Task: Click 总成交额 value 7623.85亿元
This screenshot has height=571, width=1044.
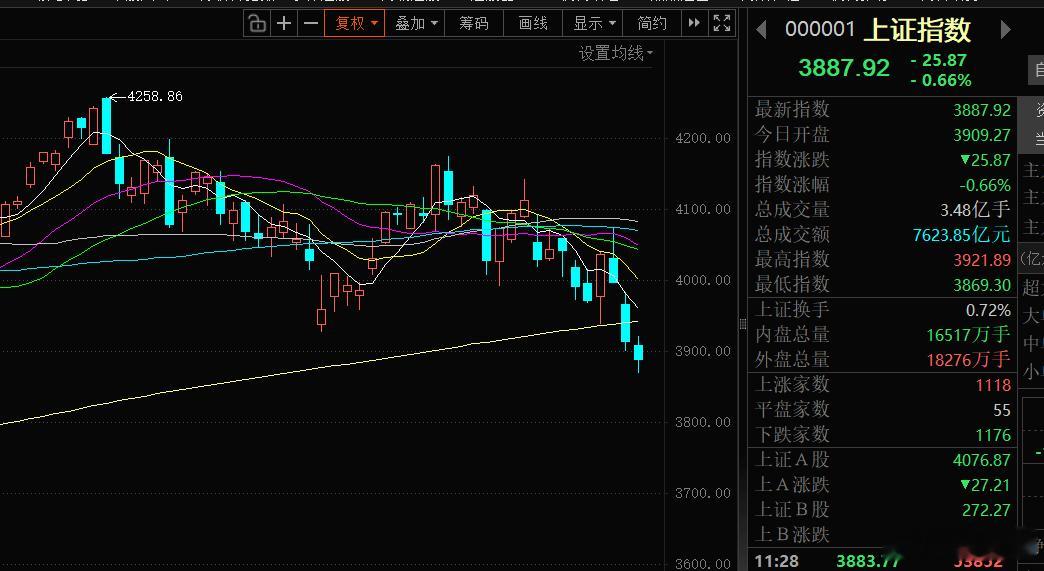Action: tap(961, 234)
